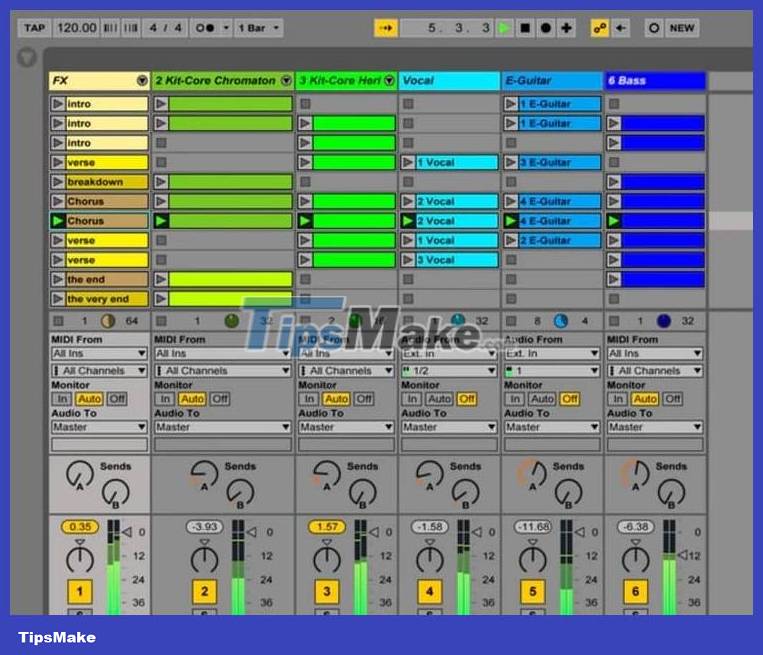Click first-row stop slot in Bass track

pyautogui.click(x=614, y=104)
